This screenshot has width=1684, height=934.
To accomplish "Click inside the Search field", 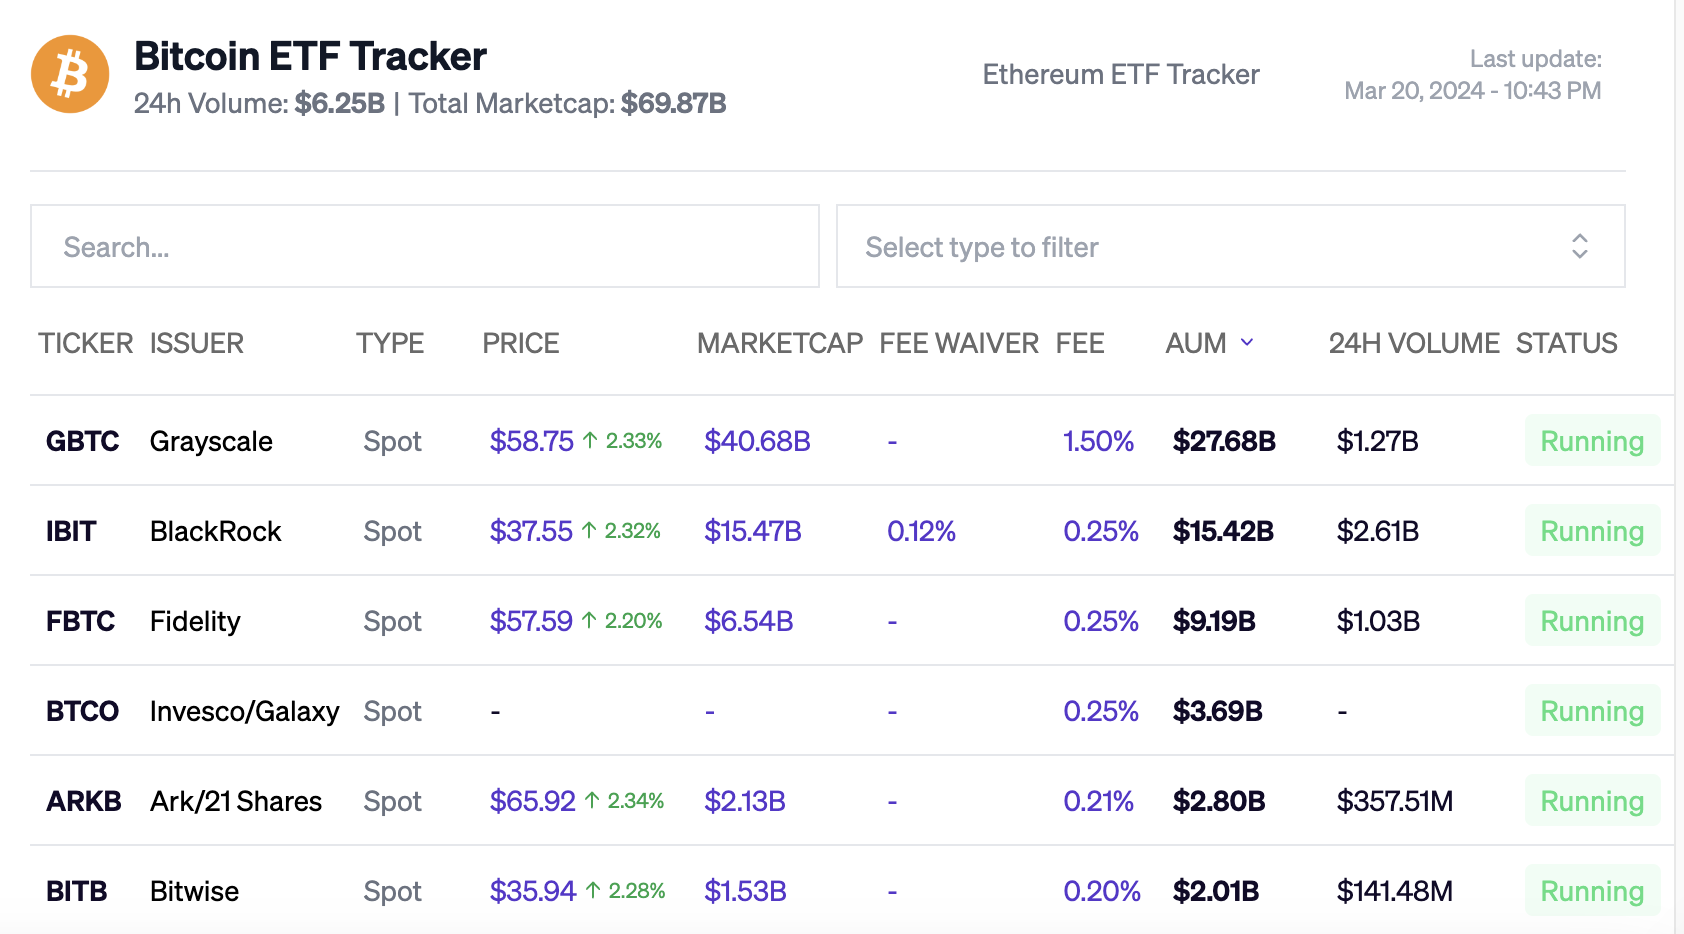I will pos(424,246).
